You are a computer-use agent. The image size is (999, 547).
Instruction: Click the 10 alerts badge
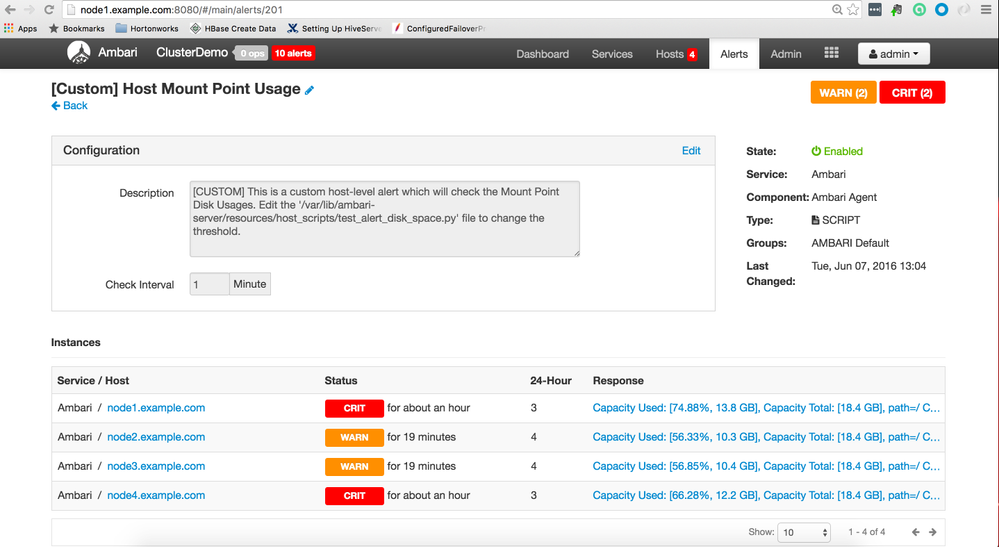click(293, 53)
